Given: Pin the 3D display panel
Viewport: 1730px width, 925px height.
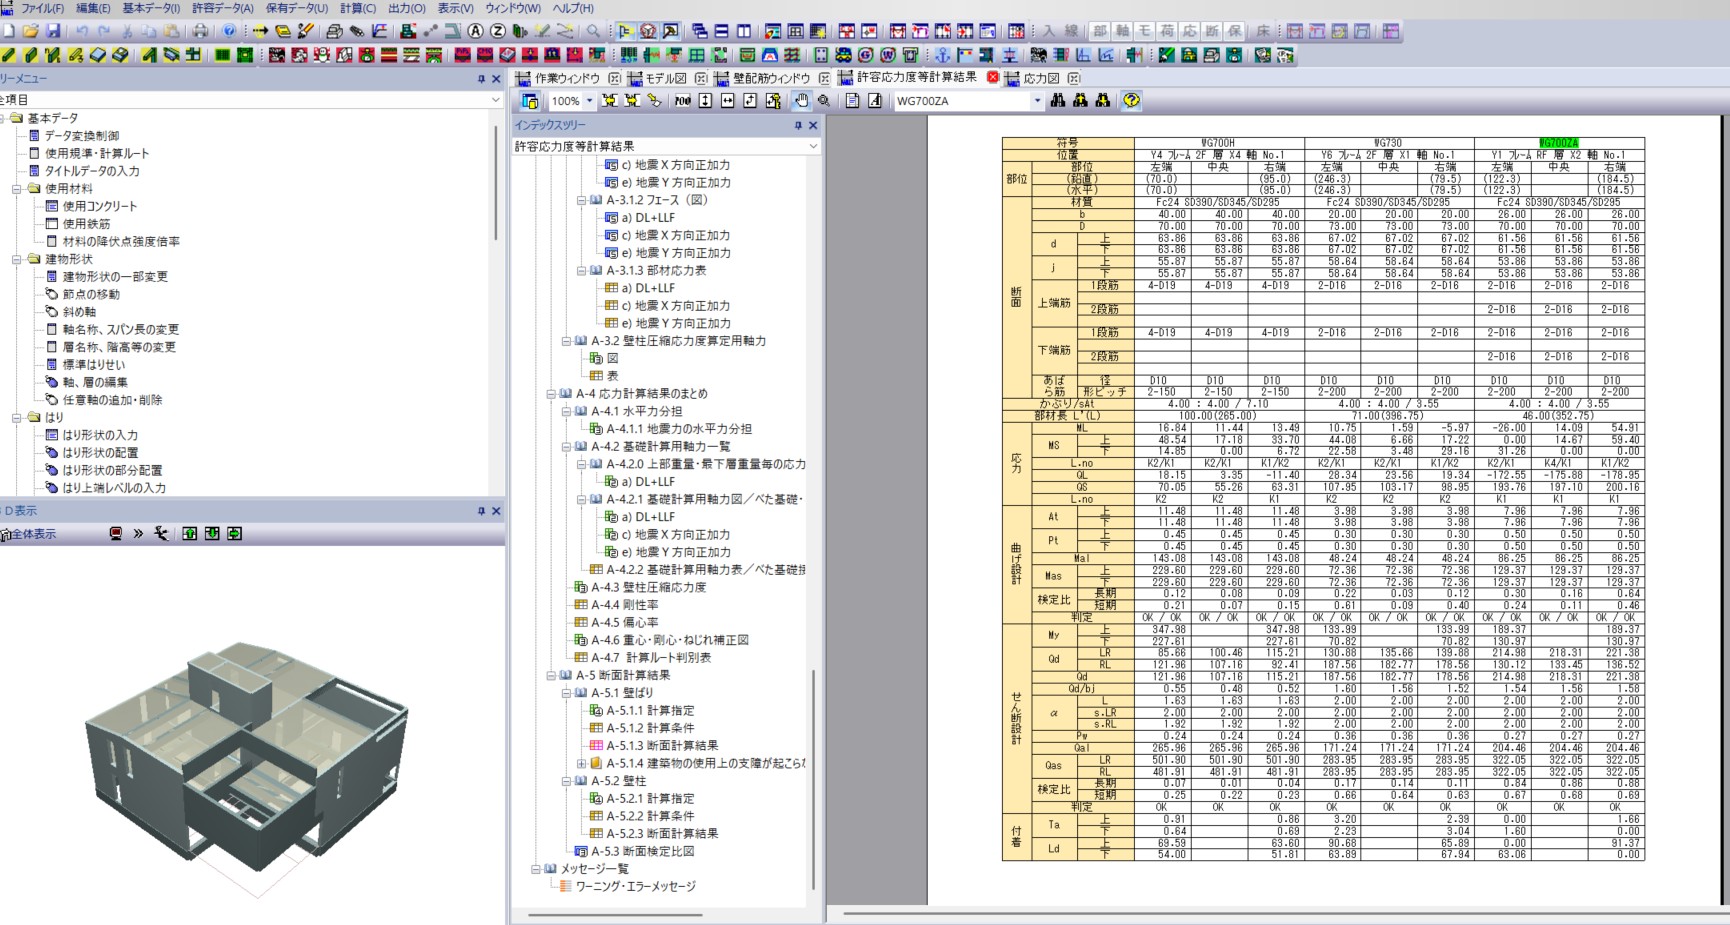Looking at the screenshot, I should pos(480,511).
